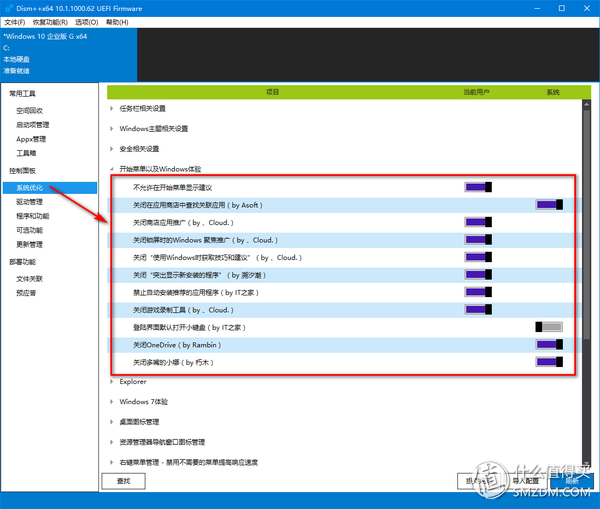Click the blue 刷新 button
The height and width of the screenshot is (509, 600).
click(x=572, y=481)
